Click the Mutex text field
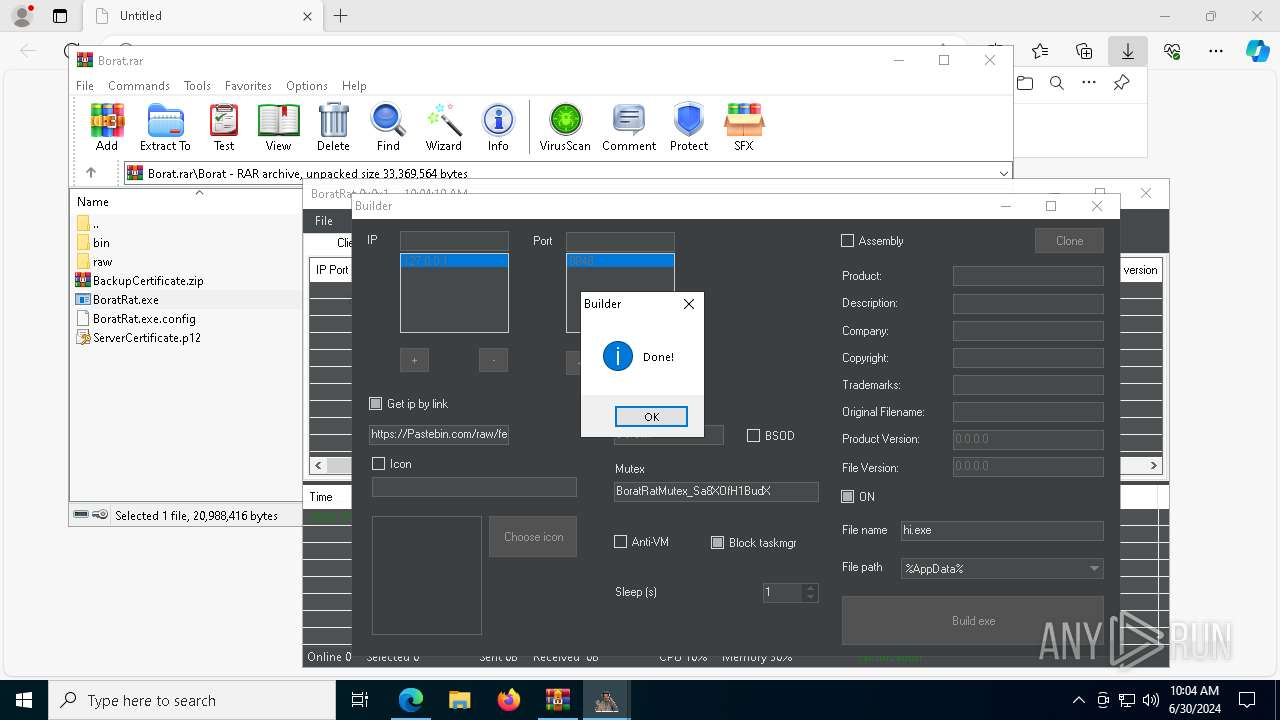Image resolution: width=1280 pixels, height=720 pixels. click(716, 491)
